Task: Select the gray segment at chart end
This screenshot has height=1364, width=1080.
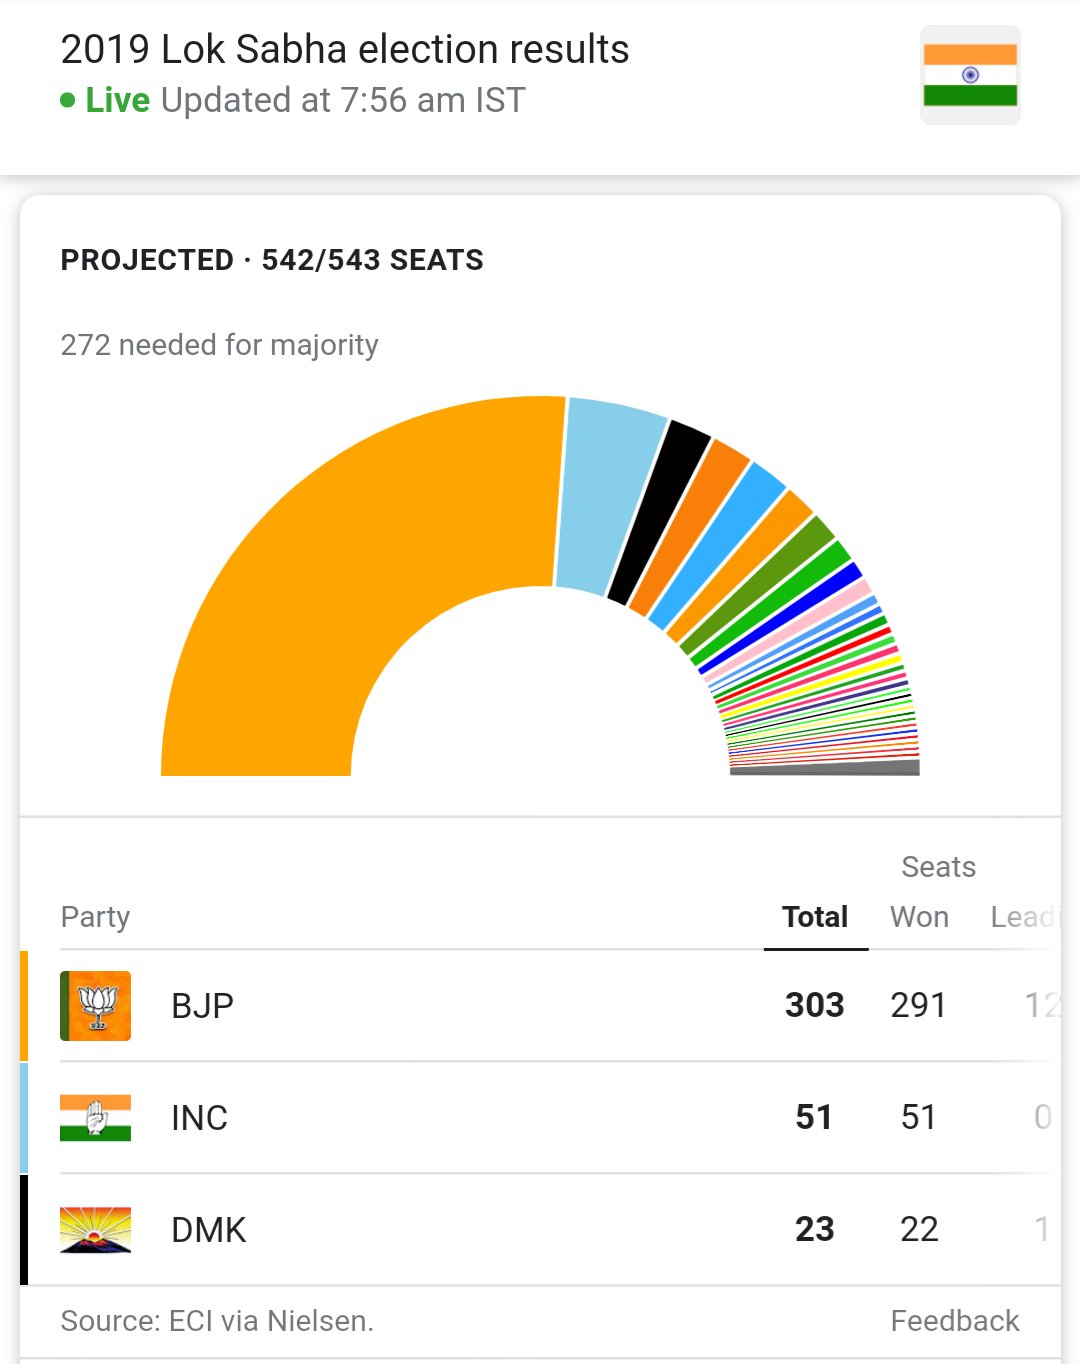Action: click(x=825, y=768)
